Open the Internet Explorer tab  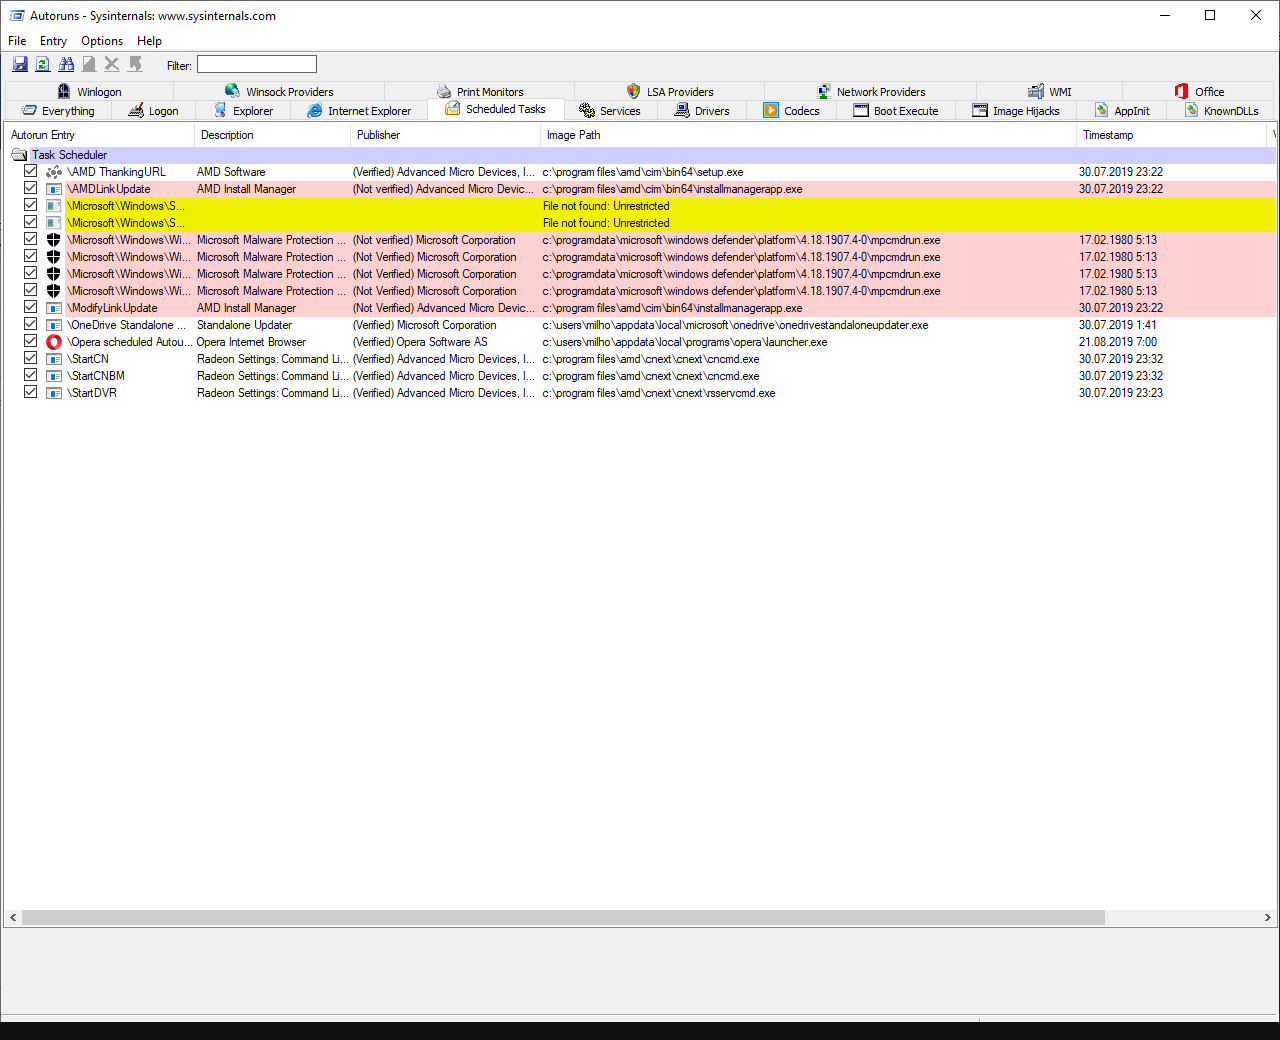pos(359,111)
